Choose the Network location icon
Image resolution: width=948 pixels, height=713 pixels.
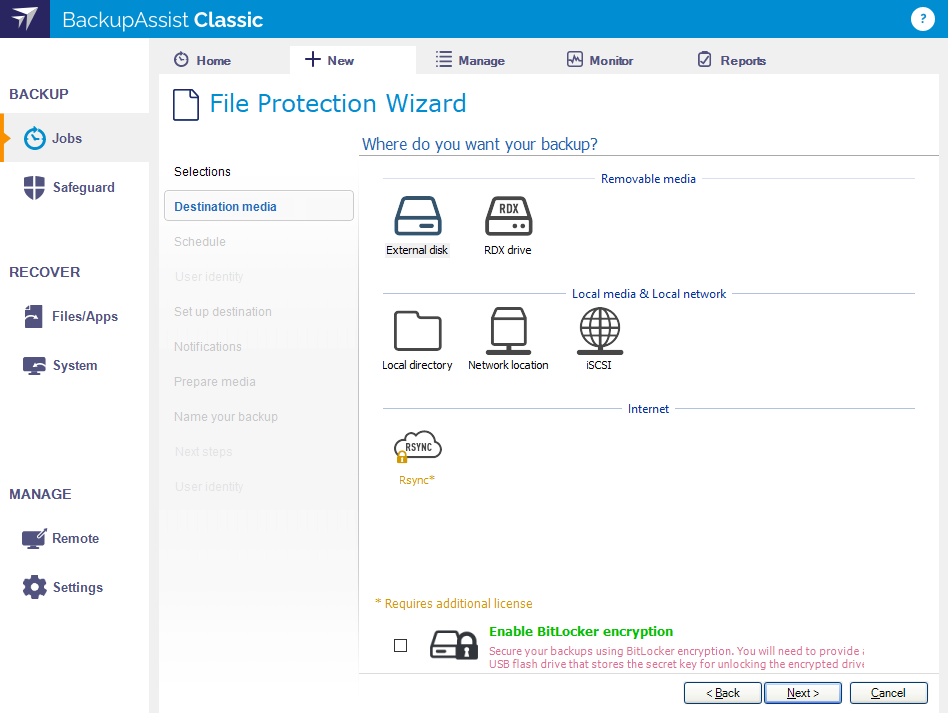508,330
